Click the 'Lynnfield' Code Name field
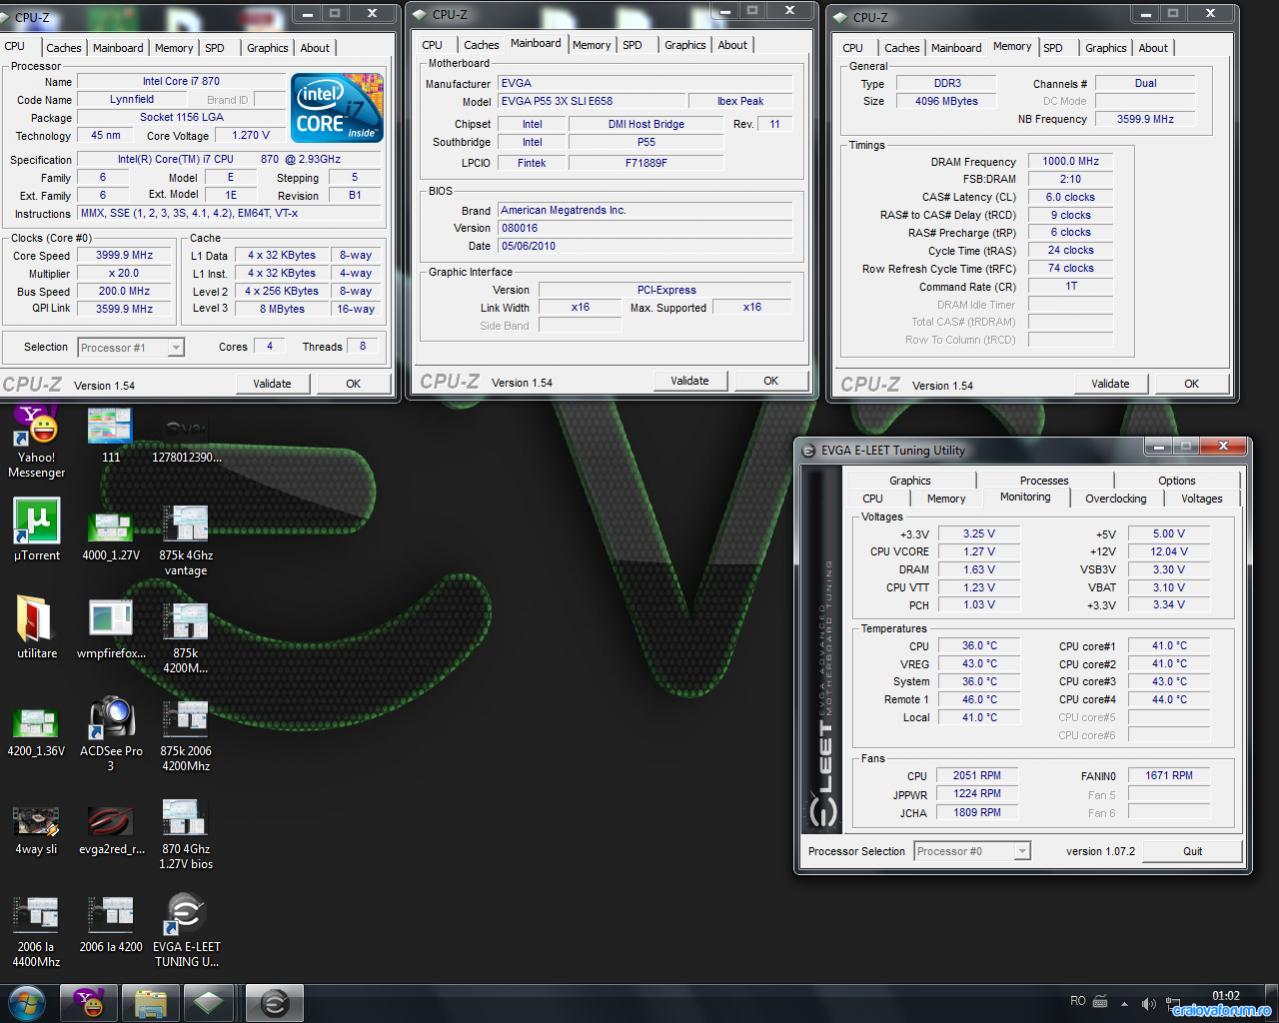 click(x=132, y=100)
